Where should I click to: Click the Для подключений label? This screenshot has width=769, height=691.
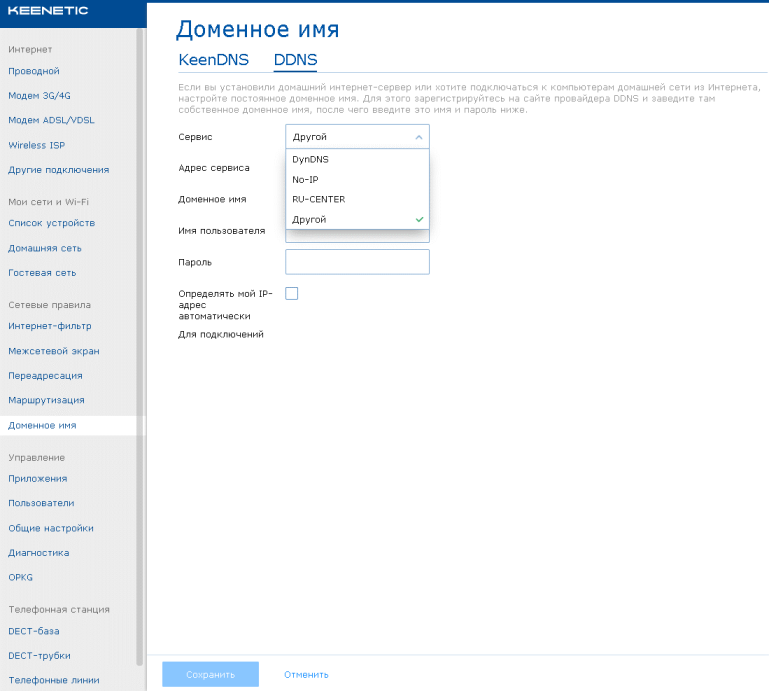coord(221,334)
